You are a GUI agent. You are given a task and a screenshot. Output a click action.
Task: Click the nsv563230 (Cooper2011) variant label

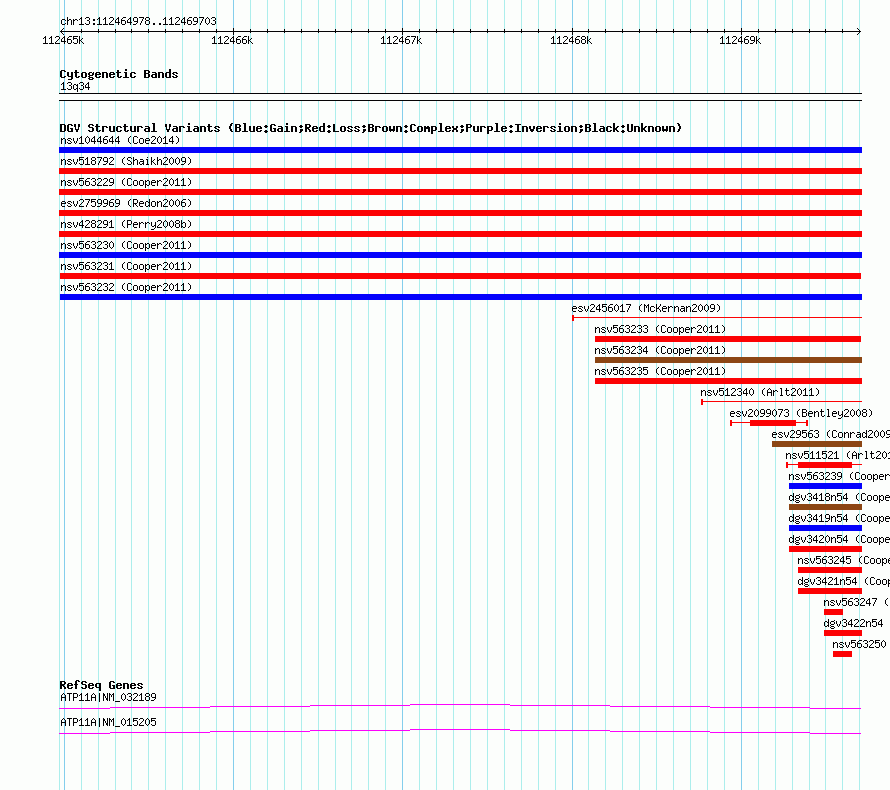(126, 245)
